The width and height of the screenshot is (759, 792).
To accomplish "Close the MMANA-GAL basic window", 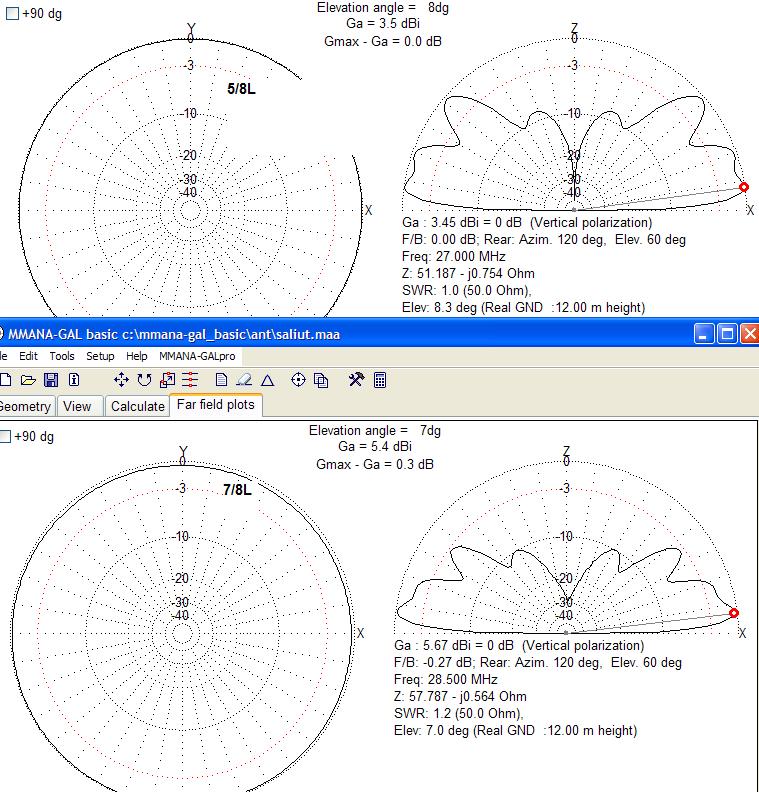I will (x=750, y=334).
